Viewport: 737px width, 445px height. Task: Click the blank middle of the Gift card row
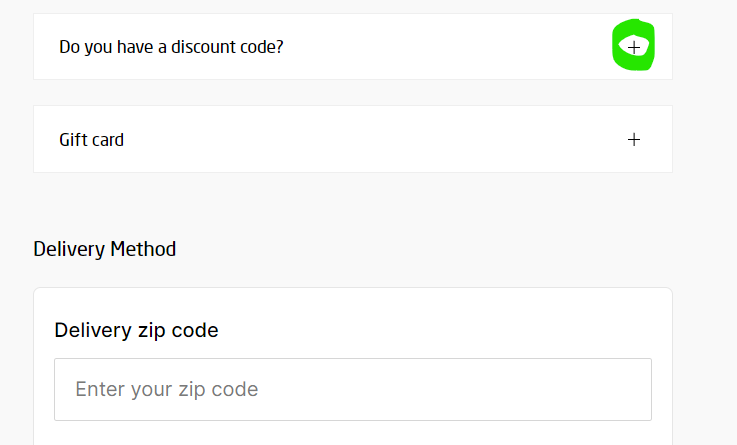(380, 140)
